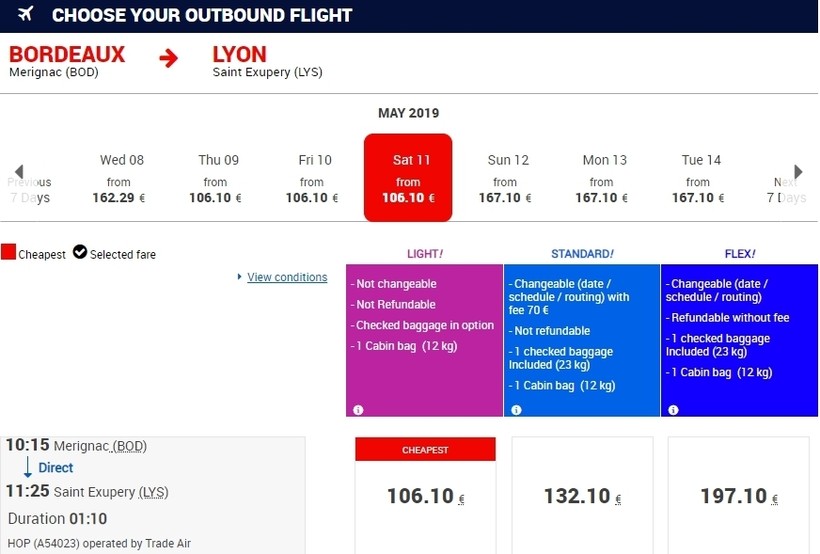Open the info icon on the FLEX fare
Image resolution: width=820 pixels, height=554 pixels.
(x=673, y=410)
